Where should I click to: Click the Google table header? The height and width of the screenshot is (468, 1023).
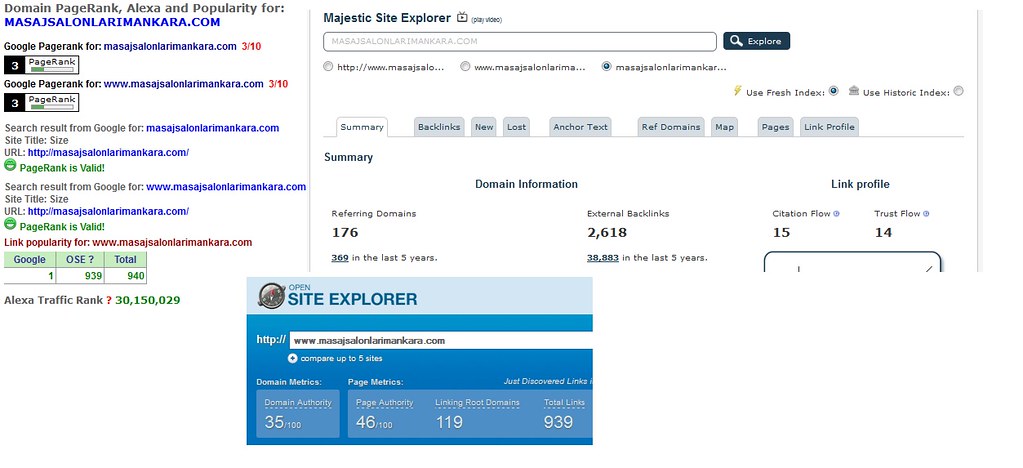30,259
